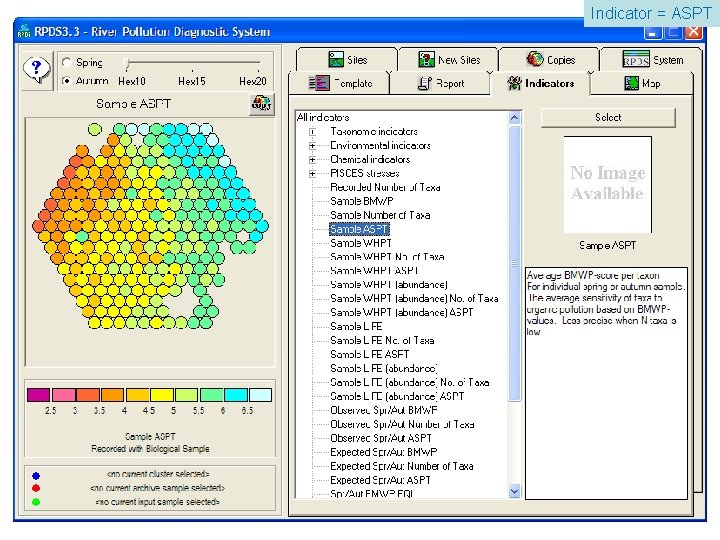Image resolution: width=720 pixels, height=540 pixels.
Task: Click the Hex15 slider label
Action: point(191,81)
